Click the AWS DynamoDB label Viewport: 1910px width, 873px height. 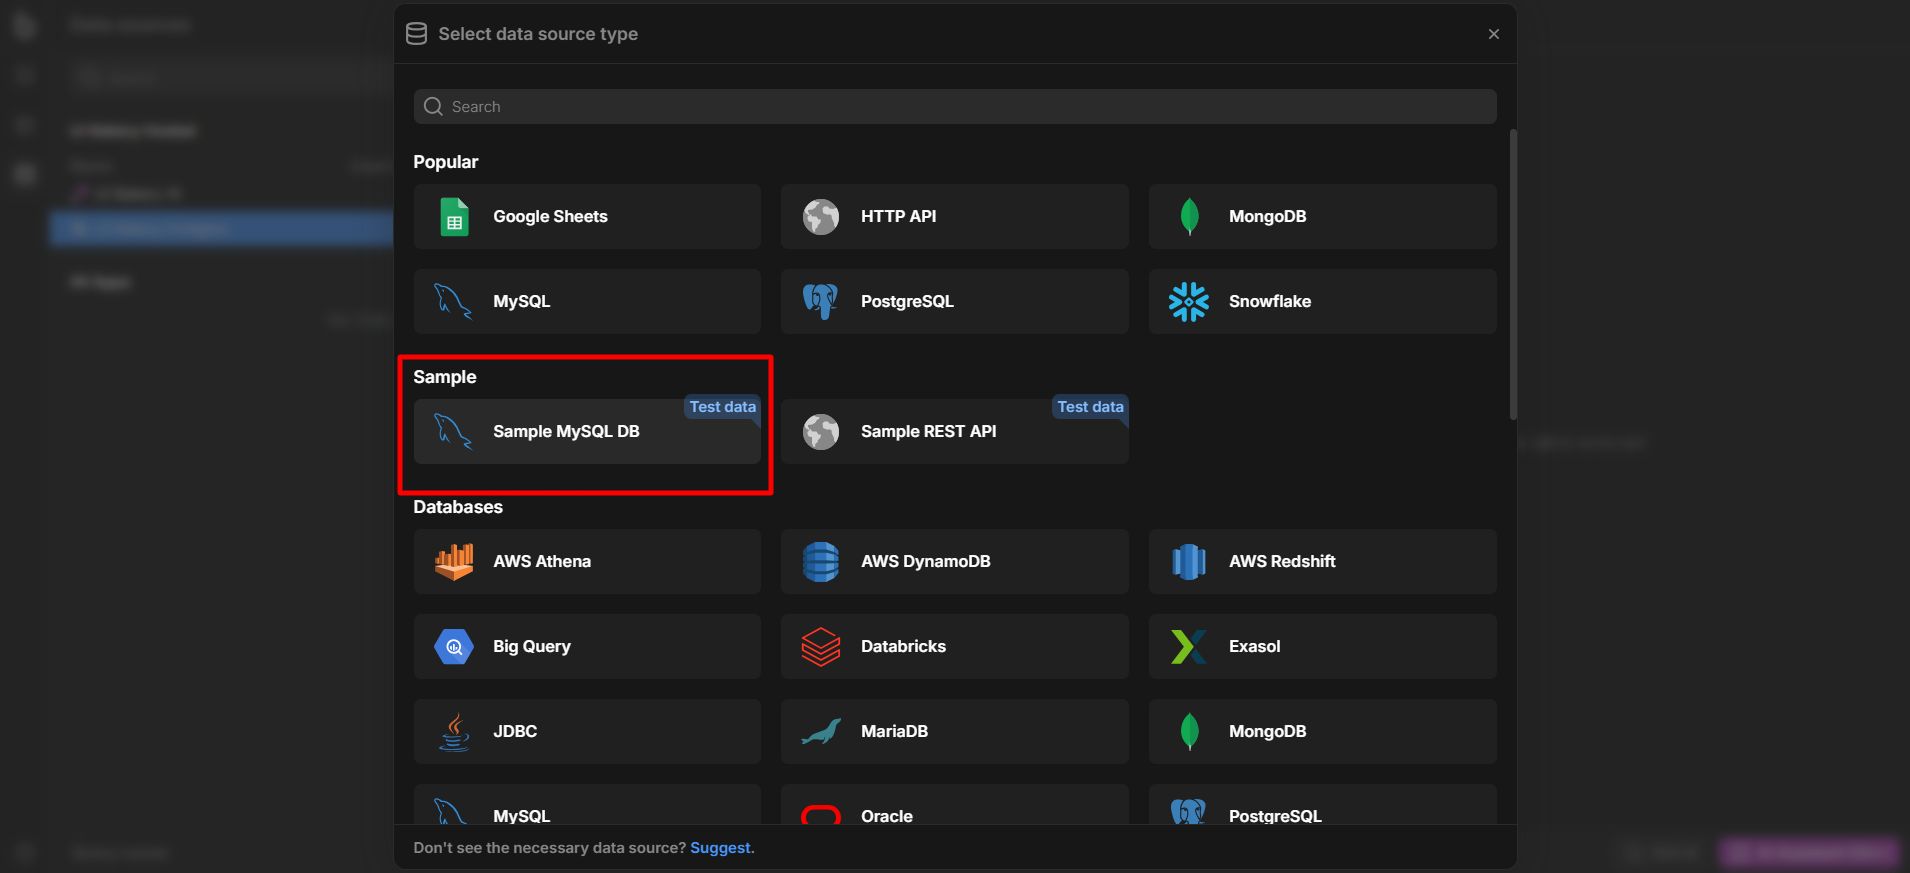coord(926,562)
